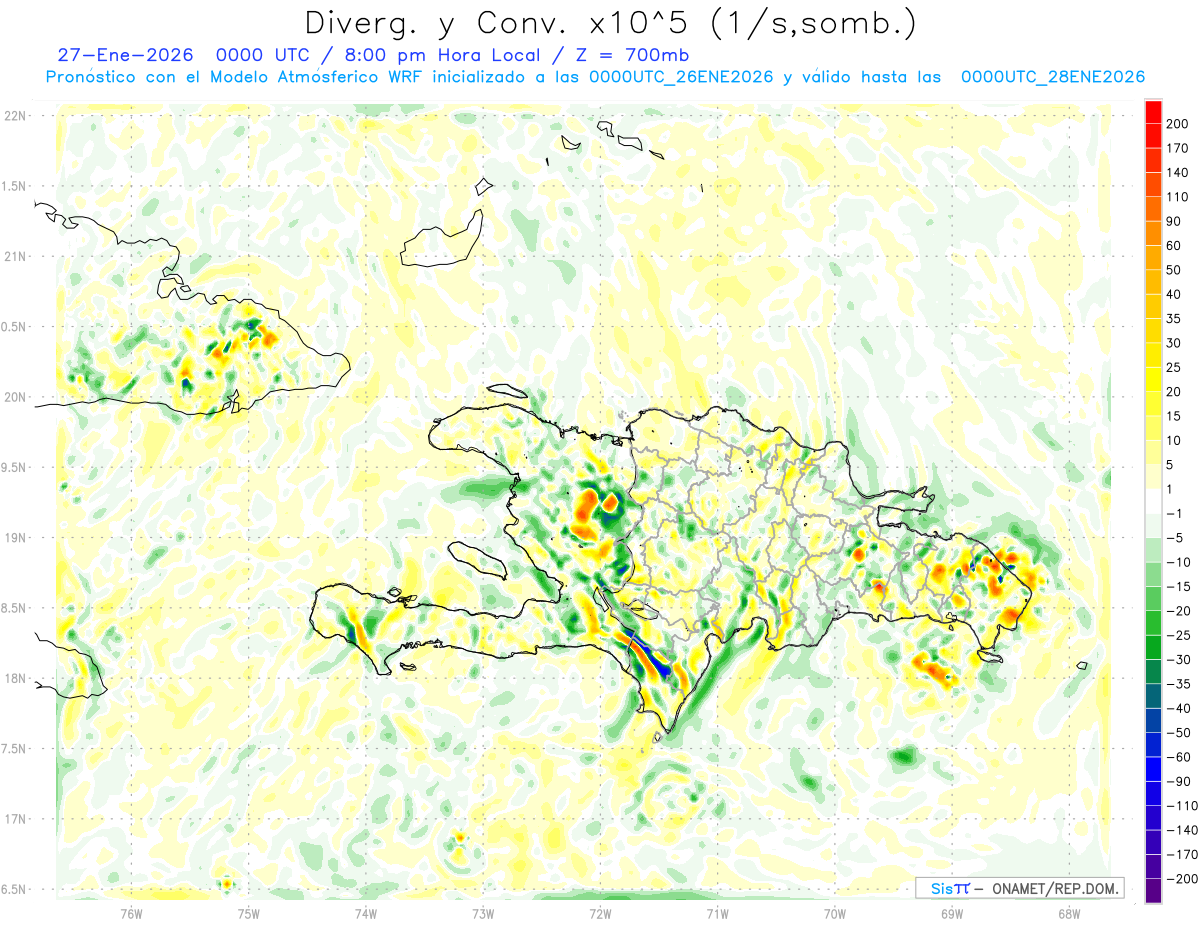Click the 69W longitude label
The width and height of the screenshot is (1200, 927).
click(951, 913)
